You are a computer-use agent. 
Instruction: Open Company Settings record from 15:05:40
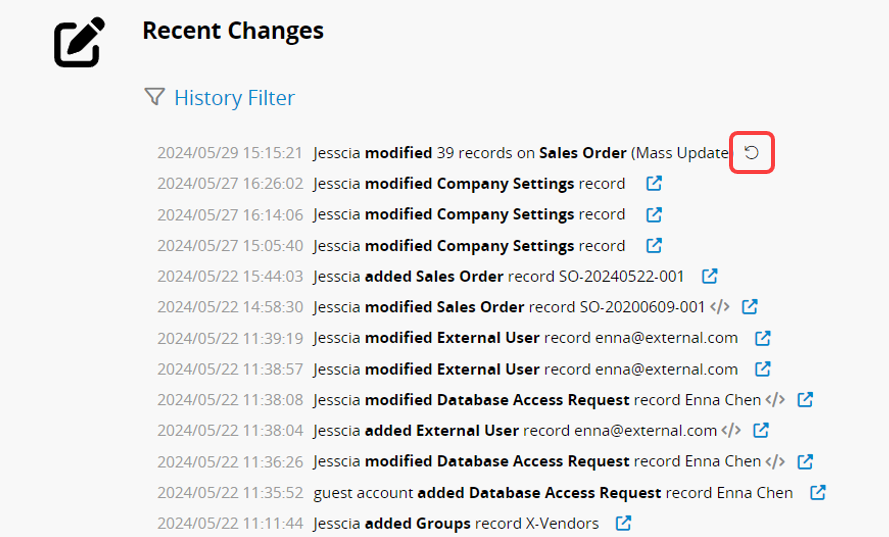pyautogui.click(x=654, y=246)
